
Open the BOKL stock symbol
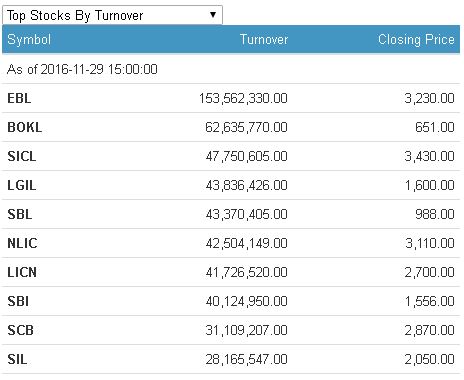pyautogui.click(x=25, y=127)
